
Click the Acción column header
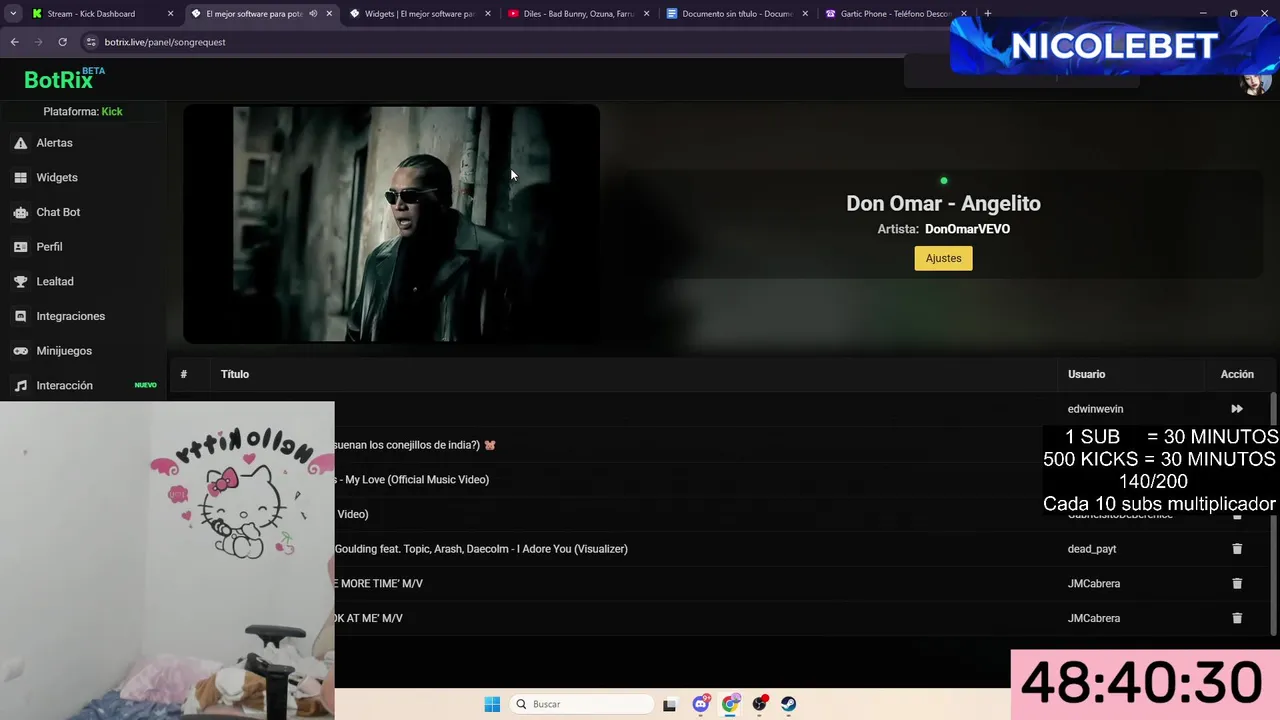click(x=1237, y=374)
